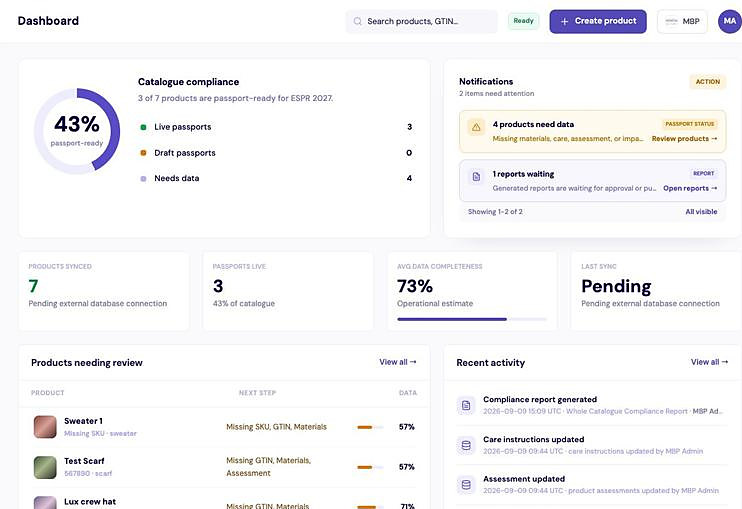Click the Care instructions updated database icon
The height and width of the screenshot is (509, 742).
466,445
